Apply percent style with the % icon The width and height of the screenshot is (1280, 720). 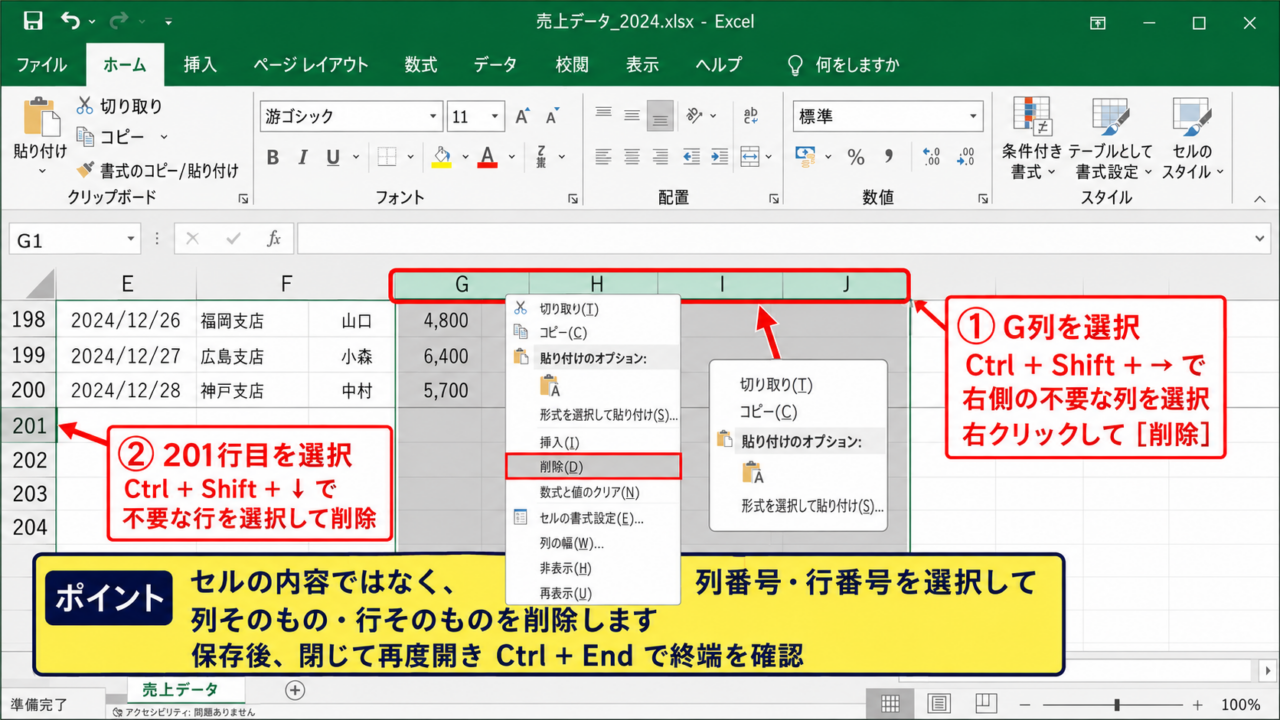(856, 157)
